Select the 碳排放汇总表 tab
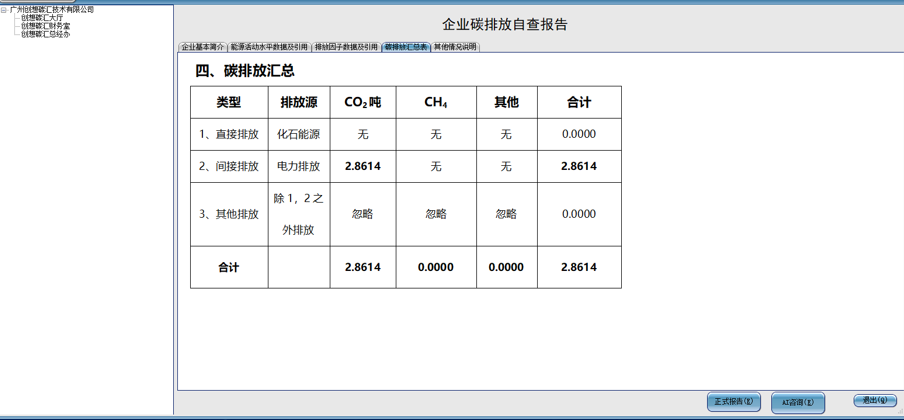 coord(406,47)
